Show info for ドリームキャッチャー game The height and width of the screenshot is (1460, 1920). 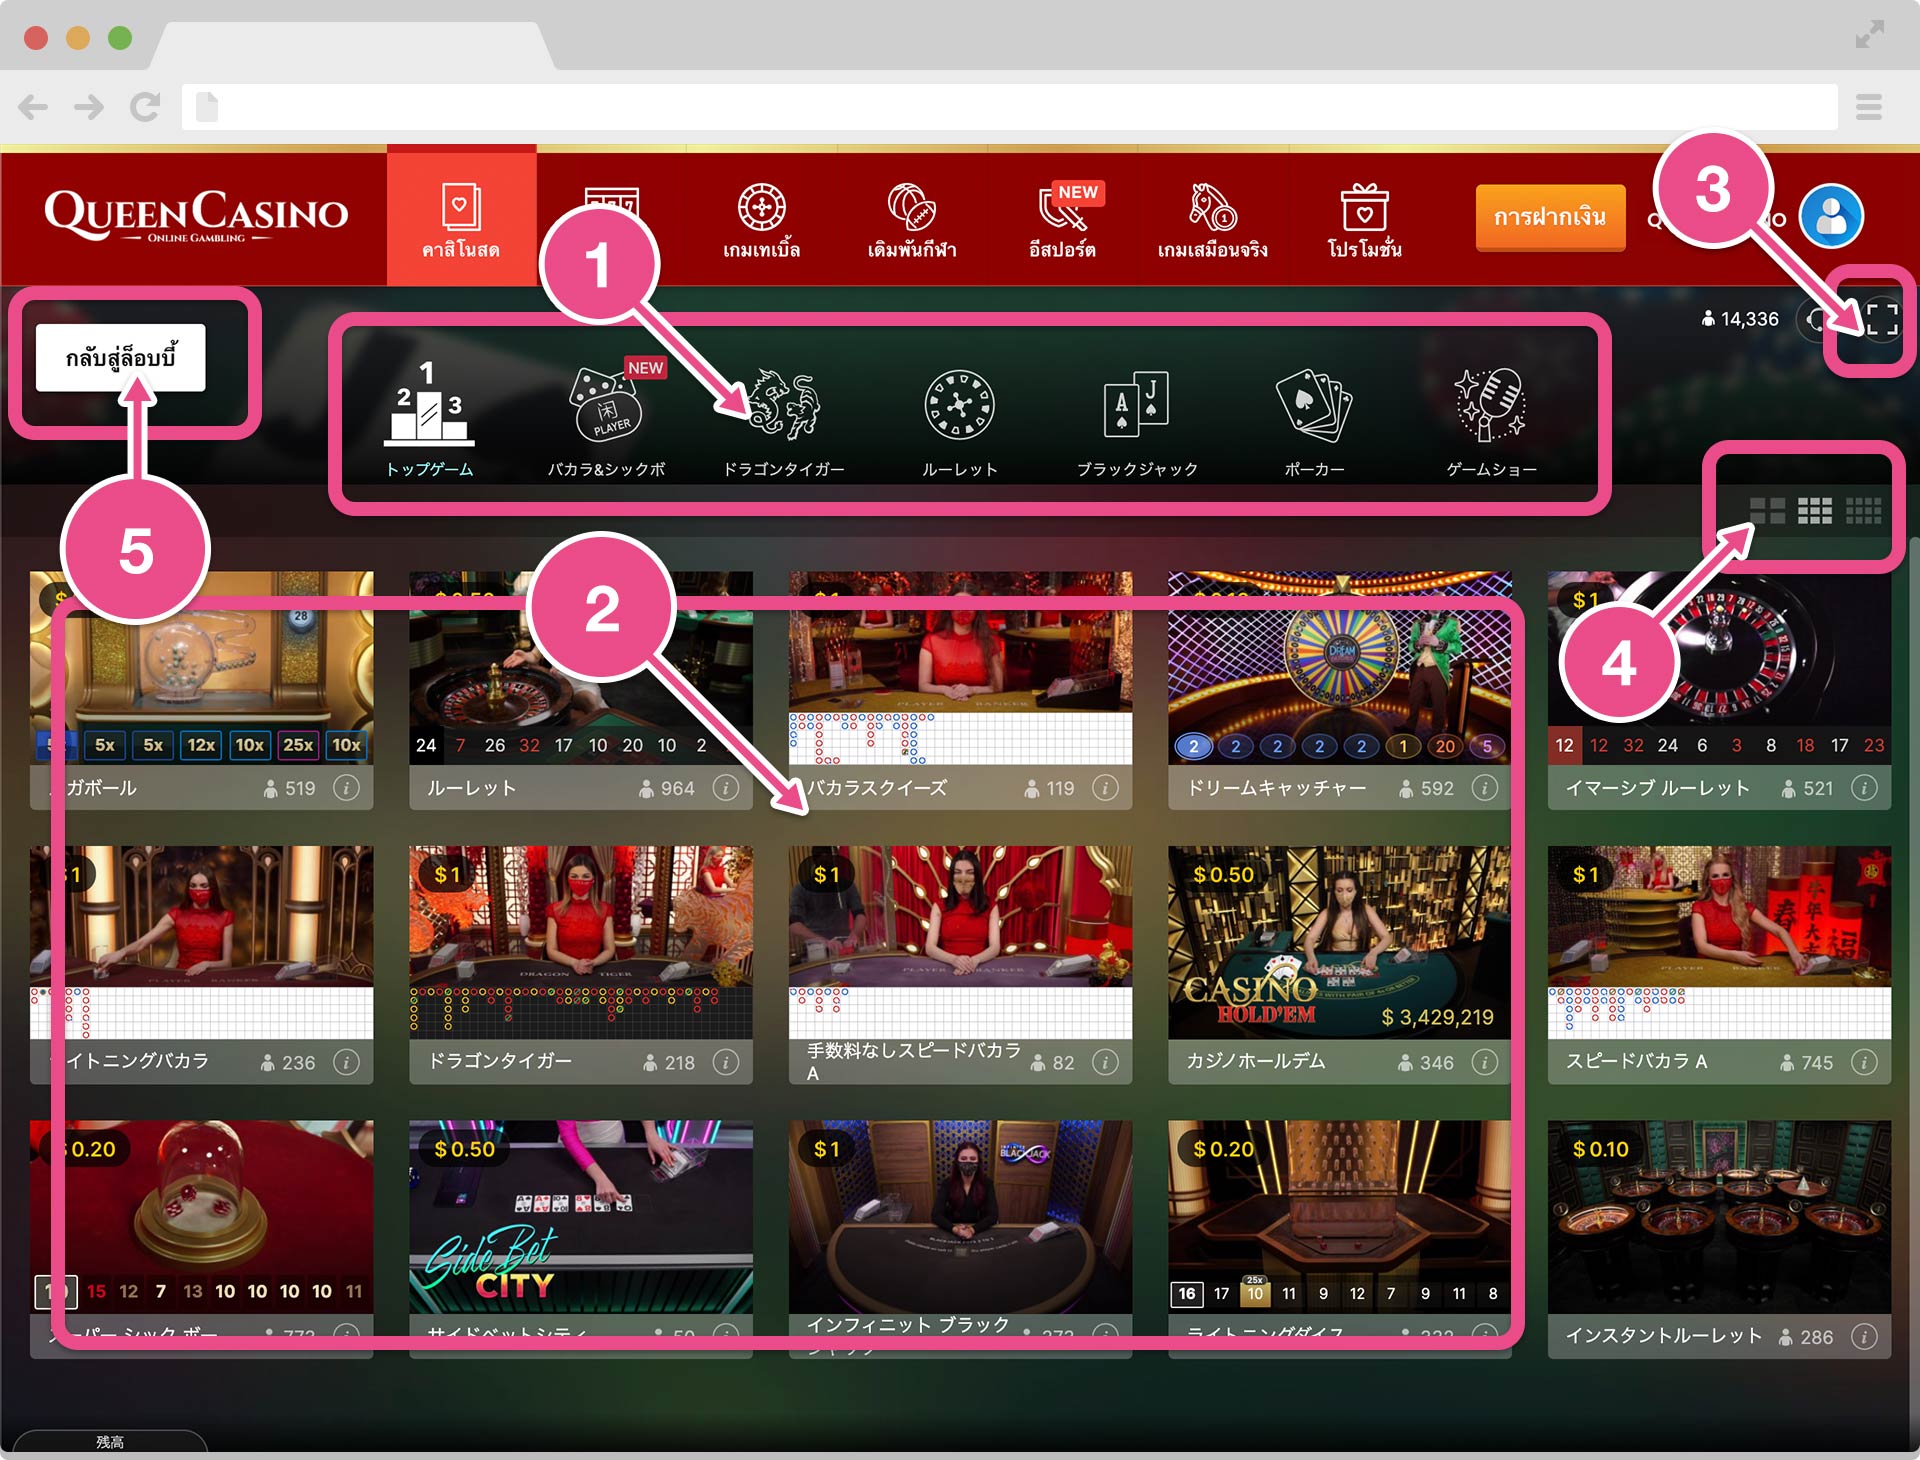coord(1485,788)
